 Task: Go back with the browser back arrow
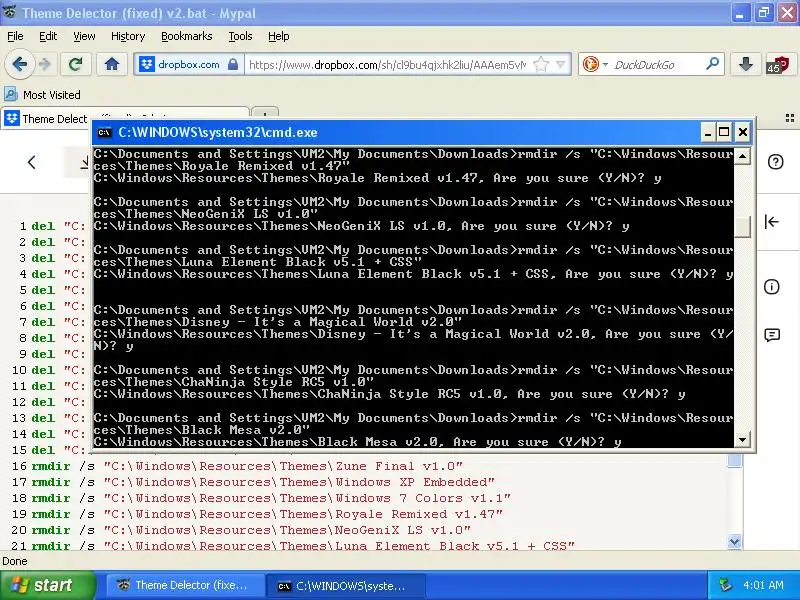[20, 64]
